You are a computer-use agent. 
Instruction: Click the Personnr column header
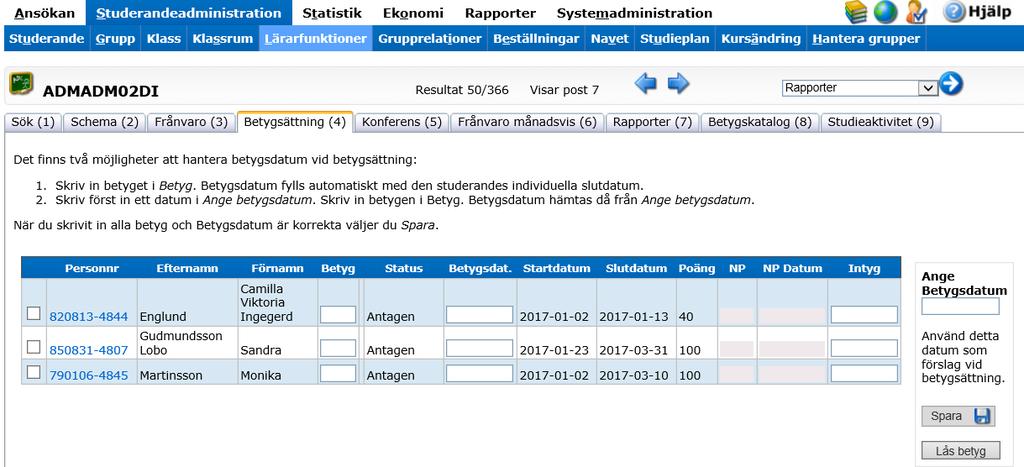92,268
